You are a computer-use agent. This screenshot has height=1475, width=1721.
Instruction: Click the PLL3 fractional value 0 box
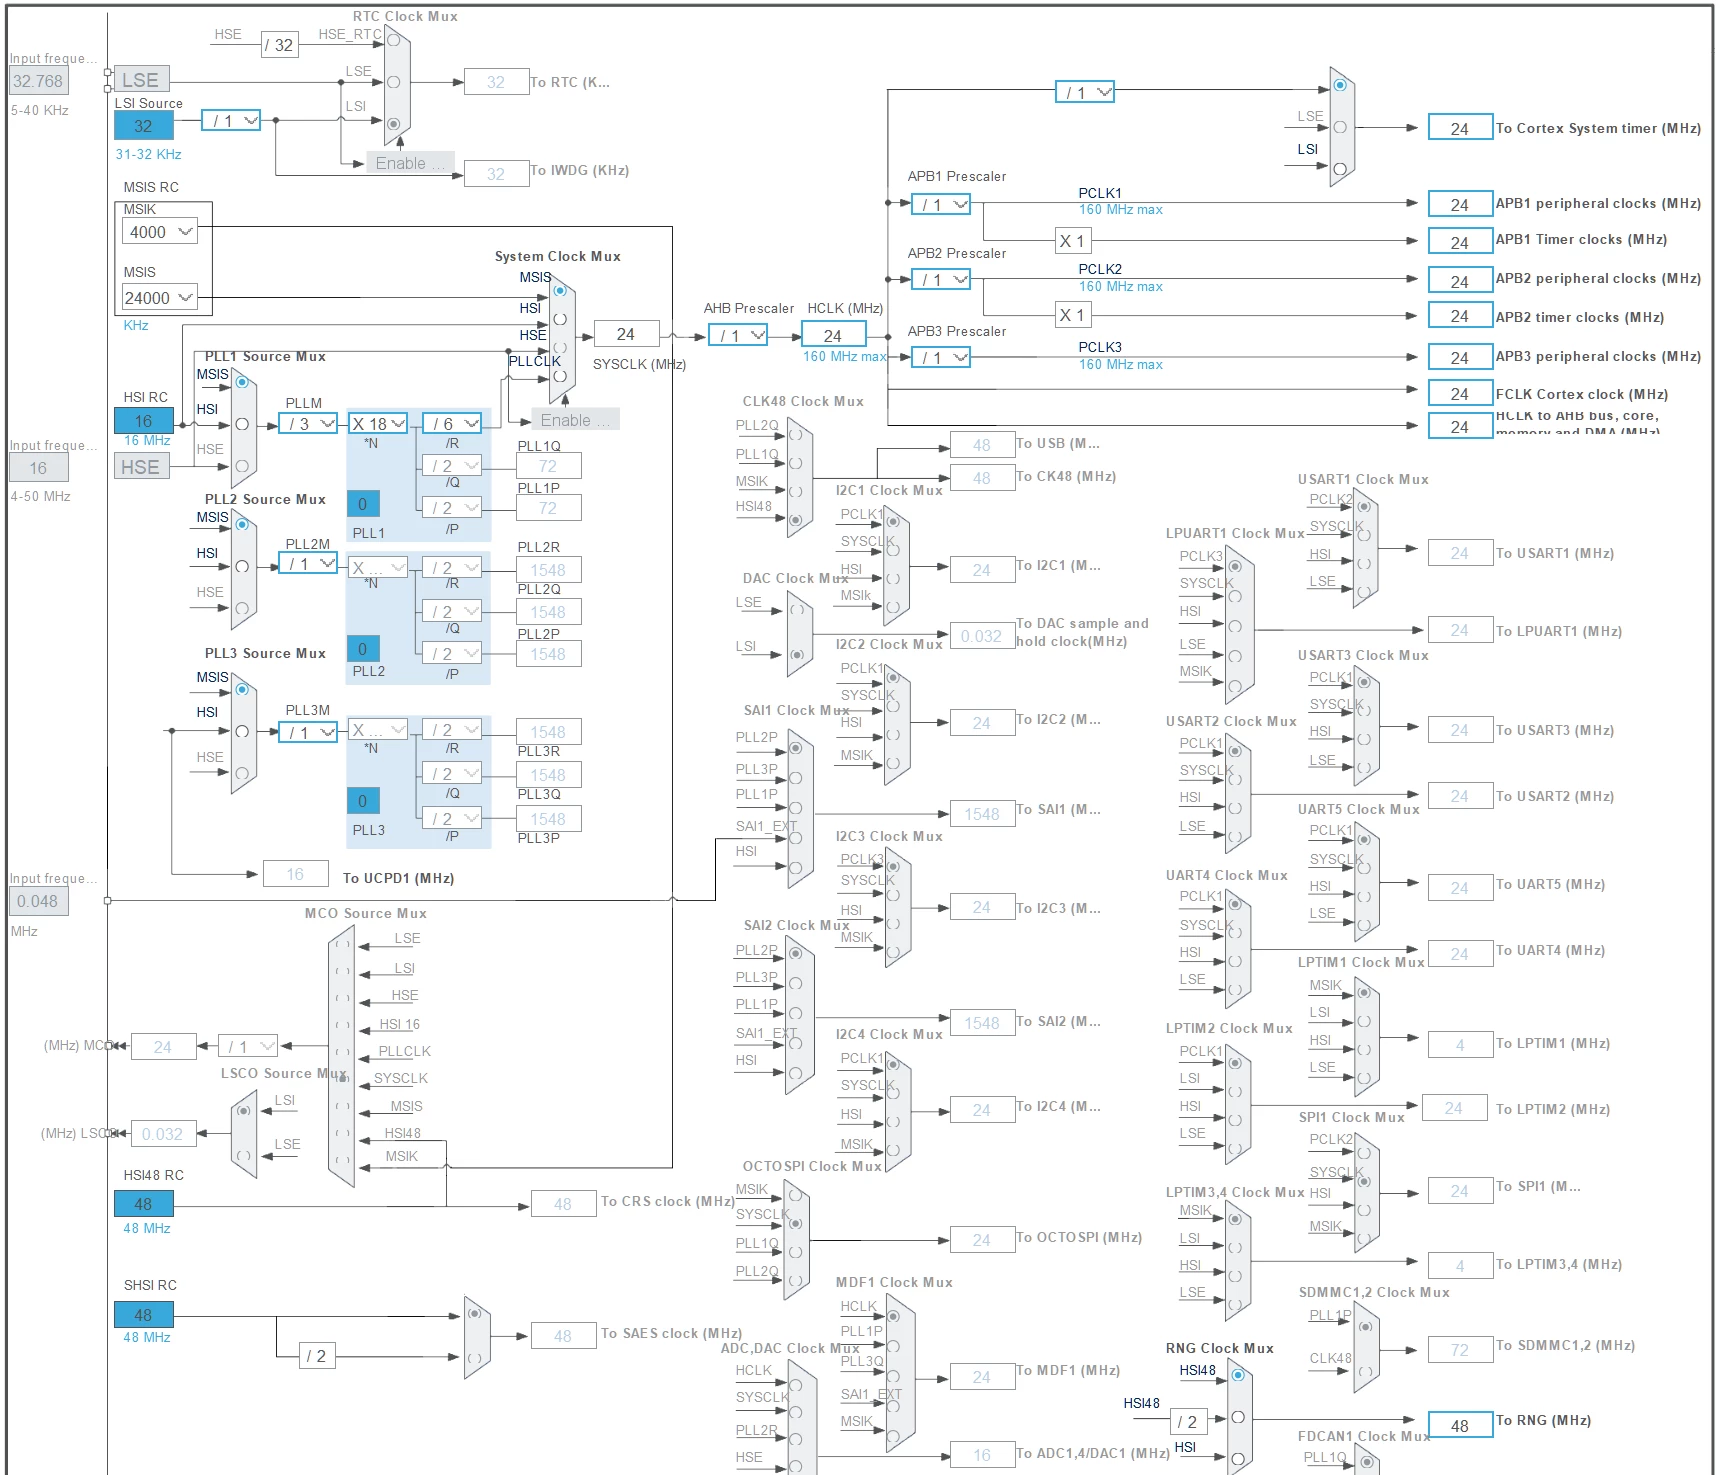(363, 801)
